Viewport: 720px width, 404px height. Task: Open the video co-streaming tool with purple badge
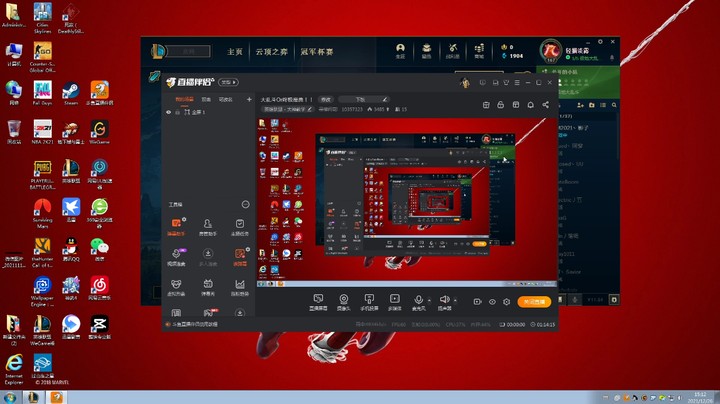176,257
